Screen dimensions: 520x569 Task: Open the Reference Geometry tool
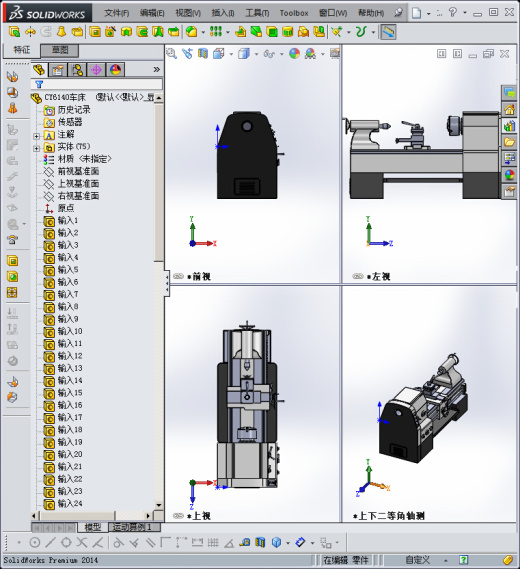point(337,32)
